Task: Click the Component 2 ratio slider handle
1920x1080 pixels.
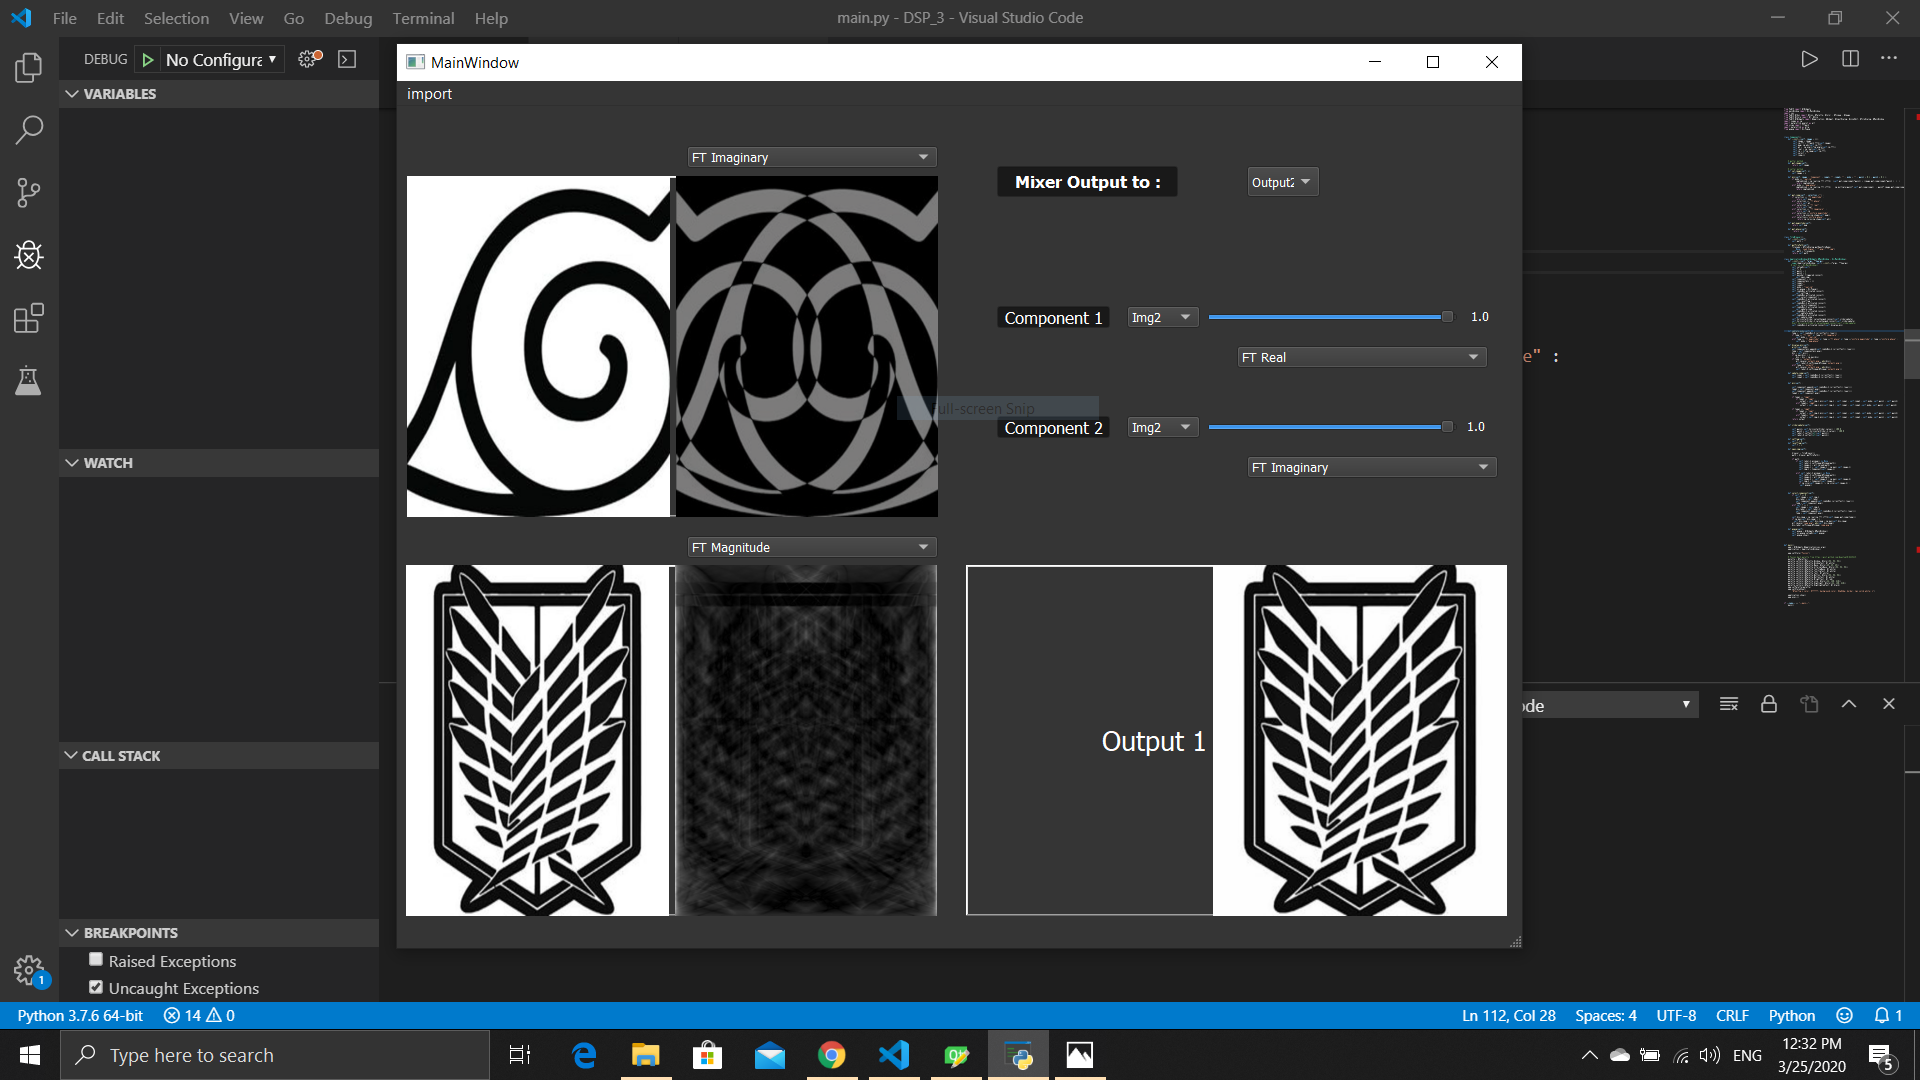Action: point(1446,427)
